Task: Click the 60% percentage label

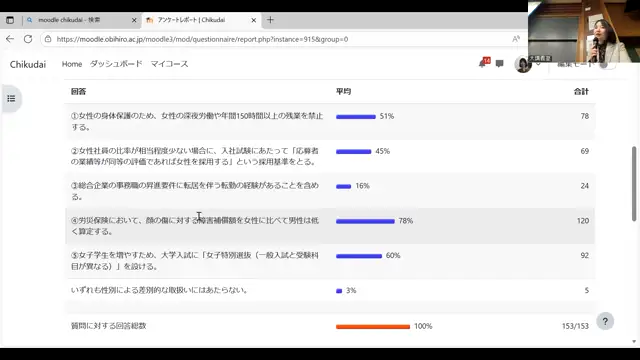Action: pyautogui.click(x=393, y=256)
